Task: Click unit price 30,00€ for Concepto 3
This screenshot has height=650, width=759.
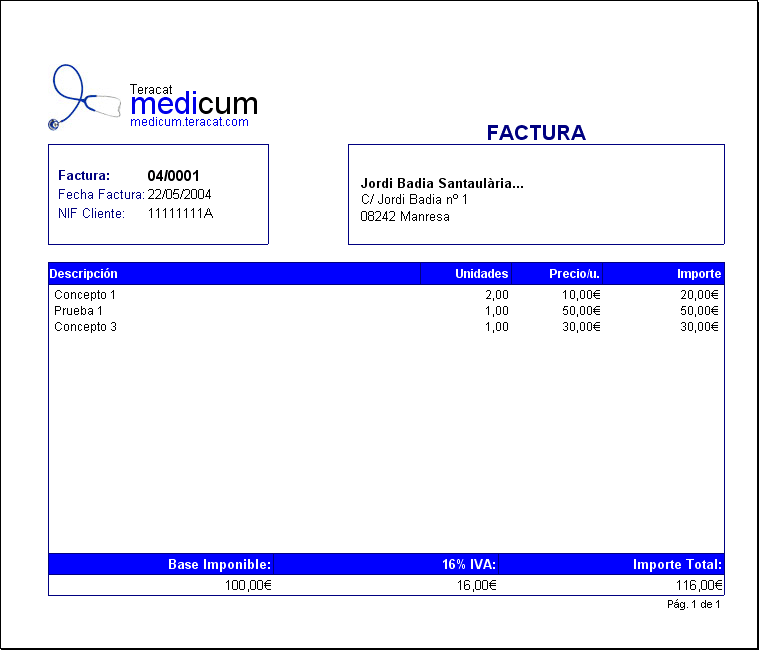Action: coord(581,327)
